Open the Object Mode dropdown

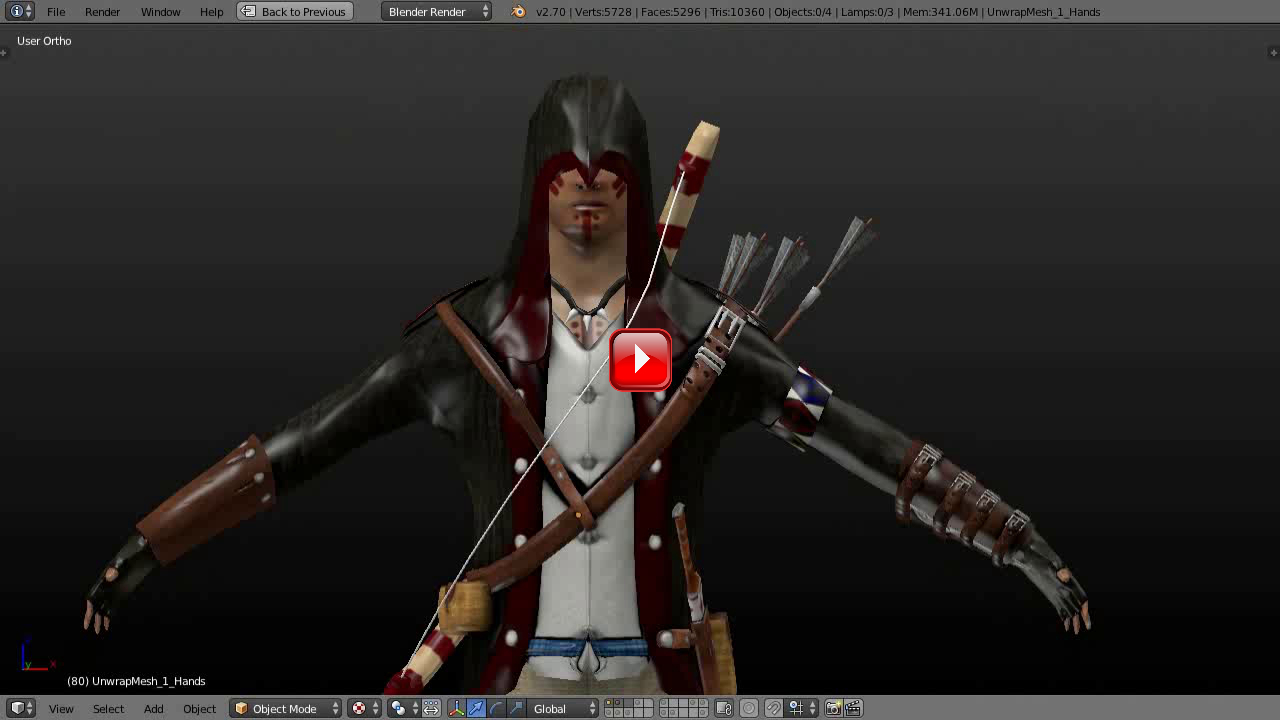286,708
